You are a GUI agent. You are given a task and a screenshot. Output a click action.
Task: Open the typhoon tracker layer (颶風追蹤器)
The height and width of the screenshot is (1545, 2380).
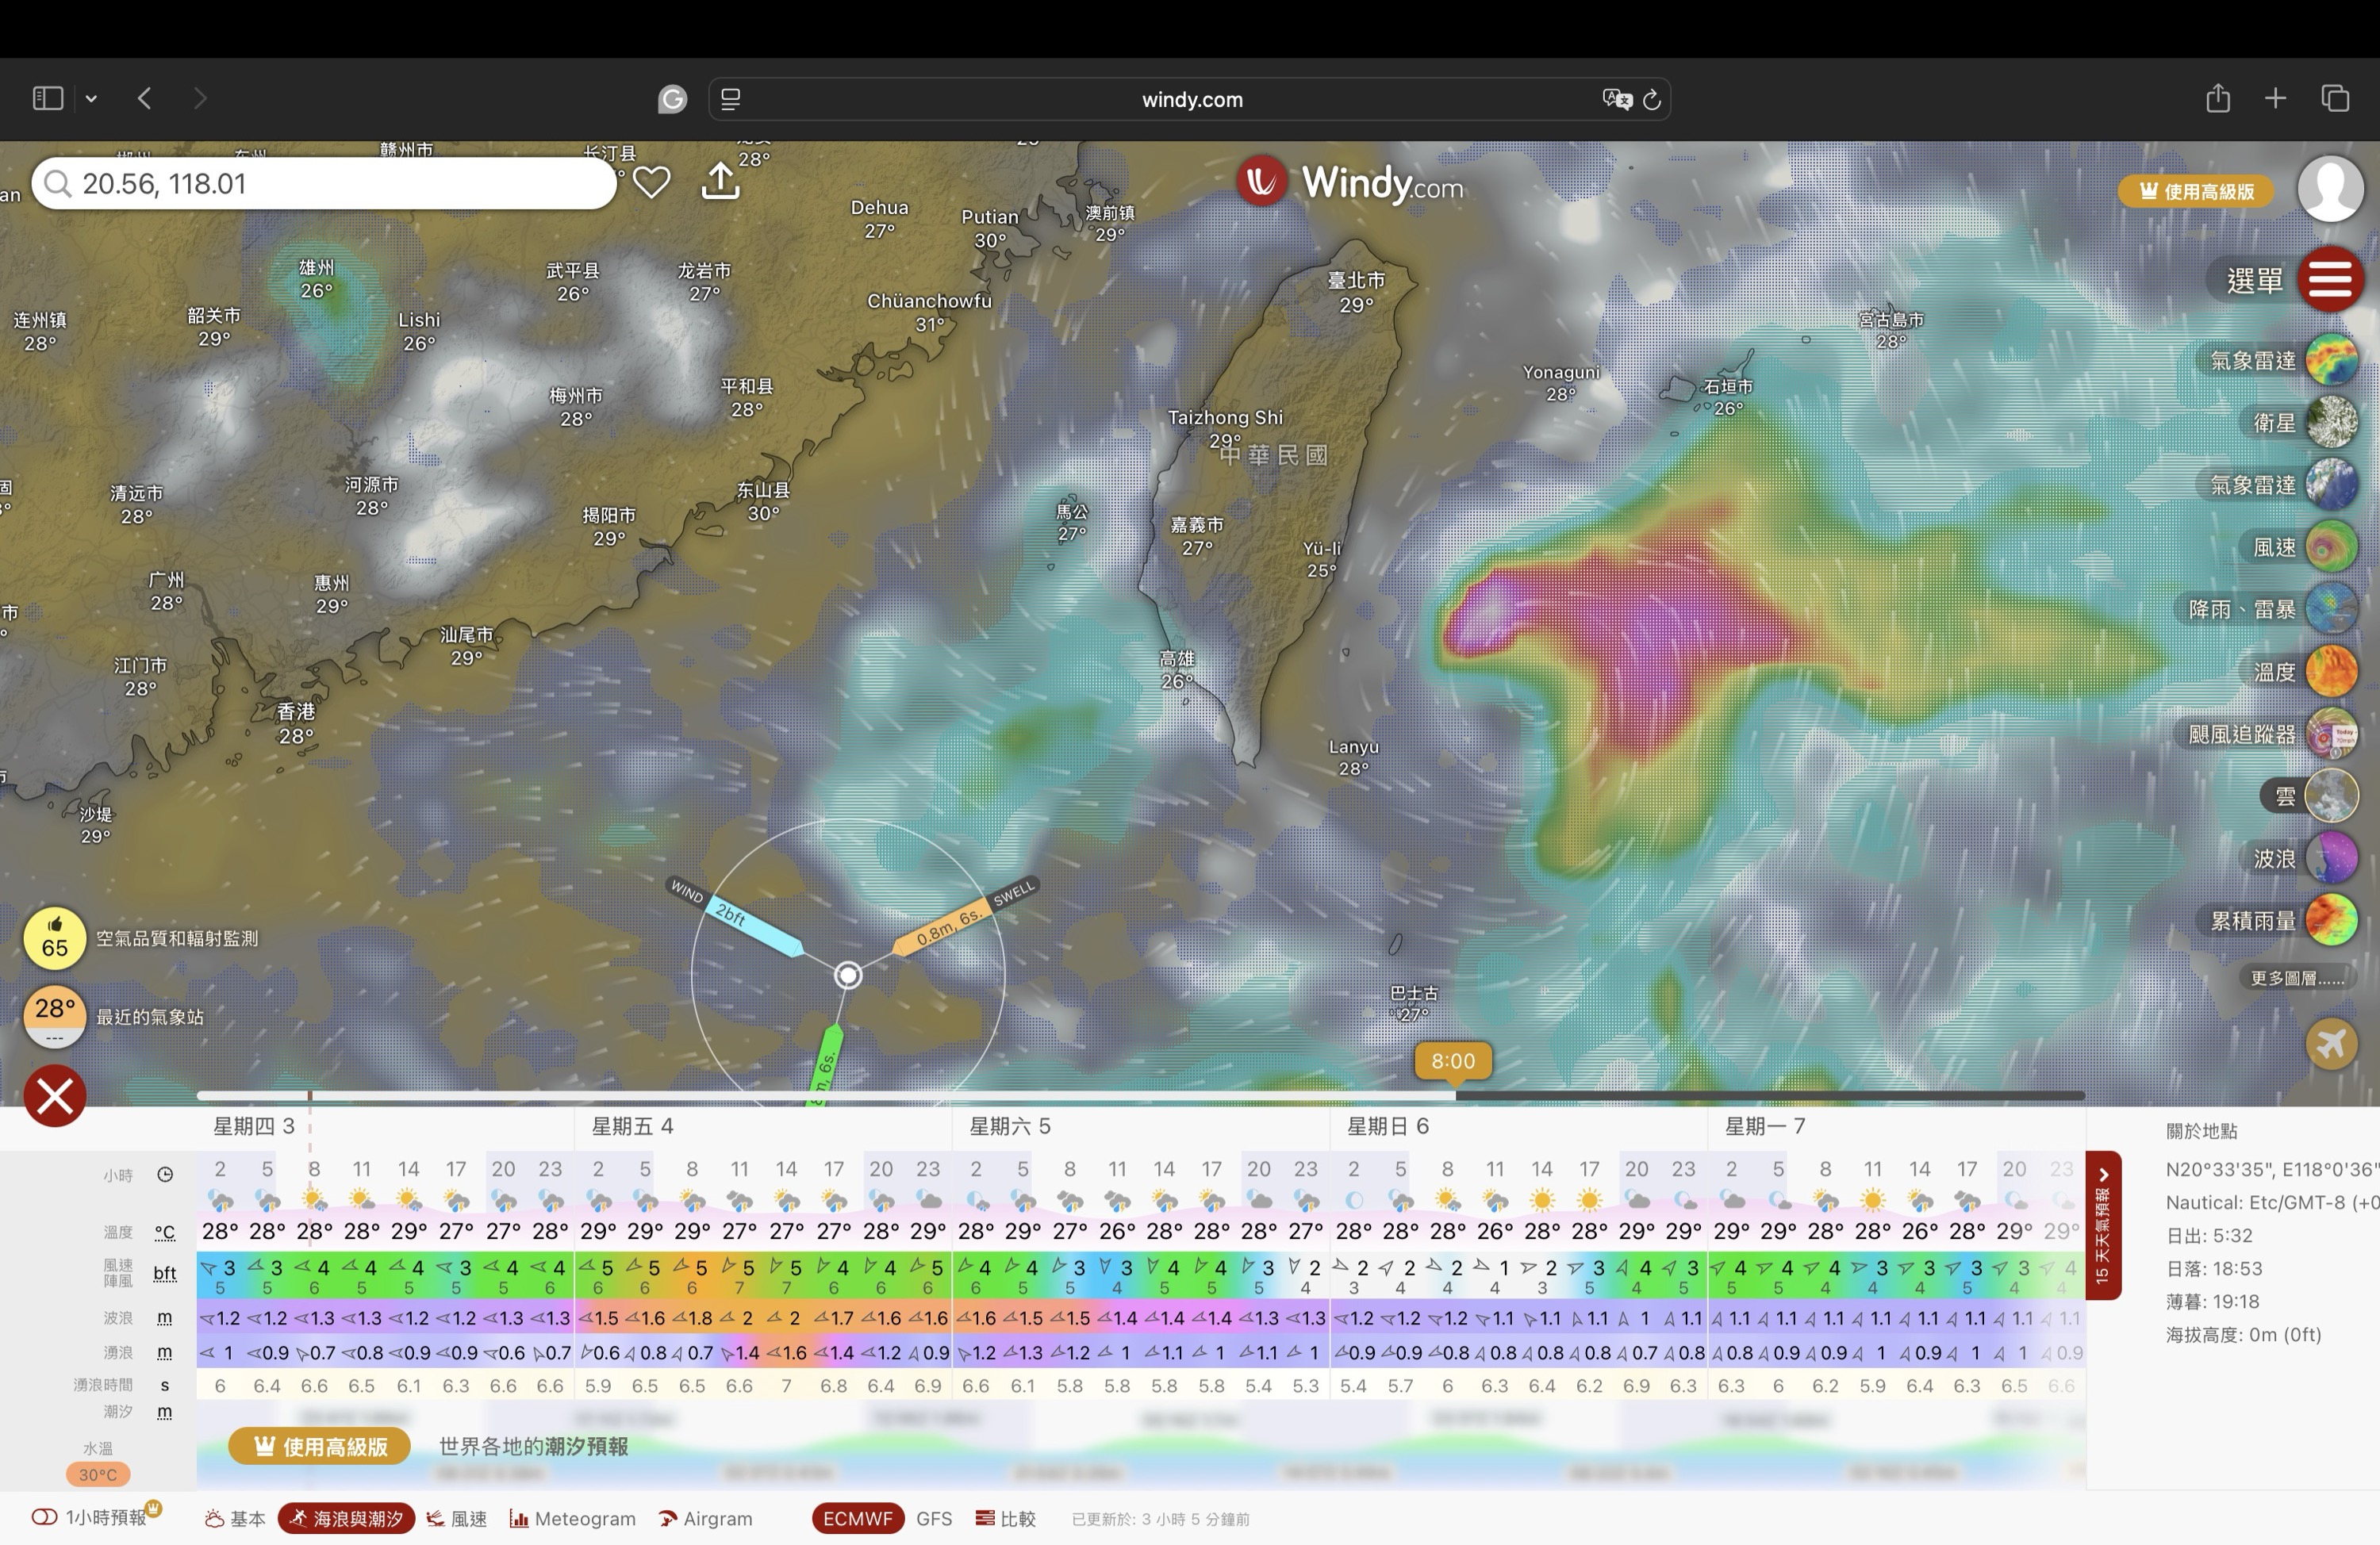[x=2331, y=734]
